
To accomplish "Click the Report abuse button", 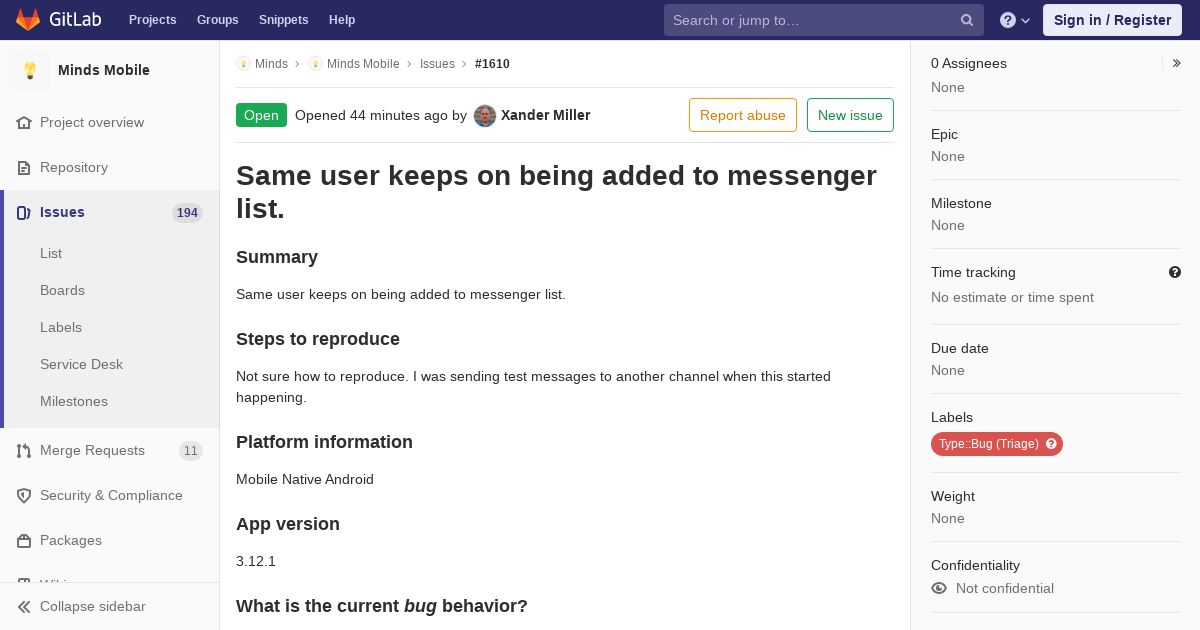I will tap(743, 115).
